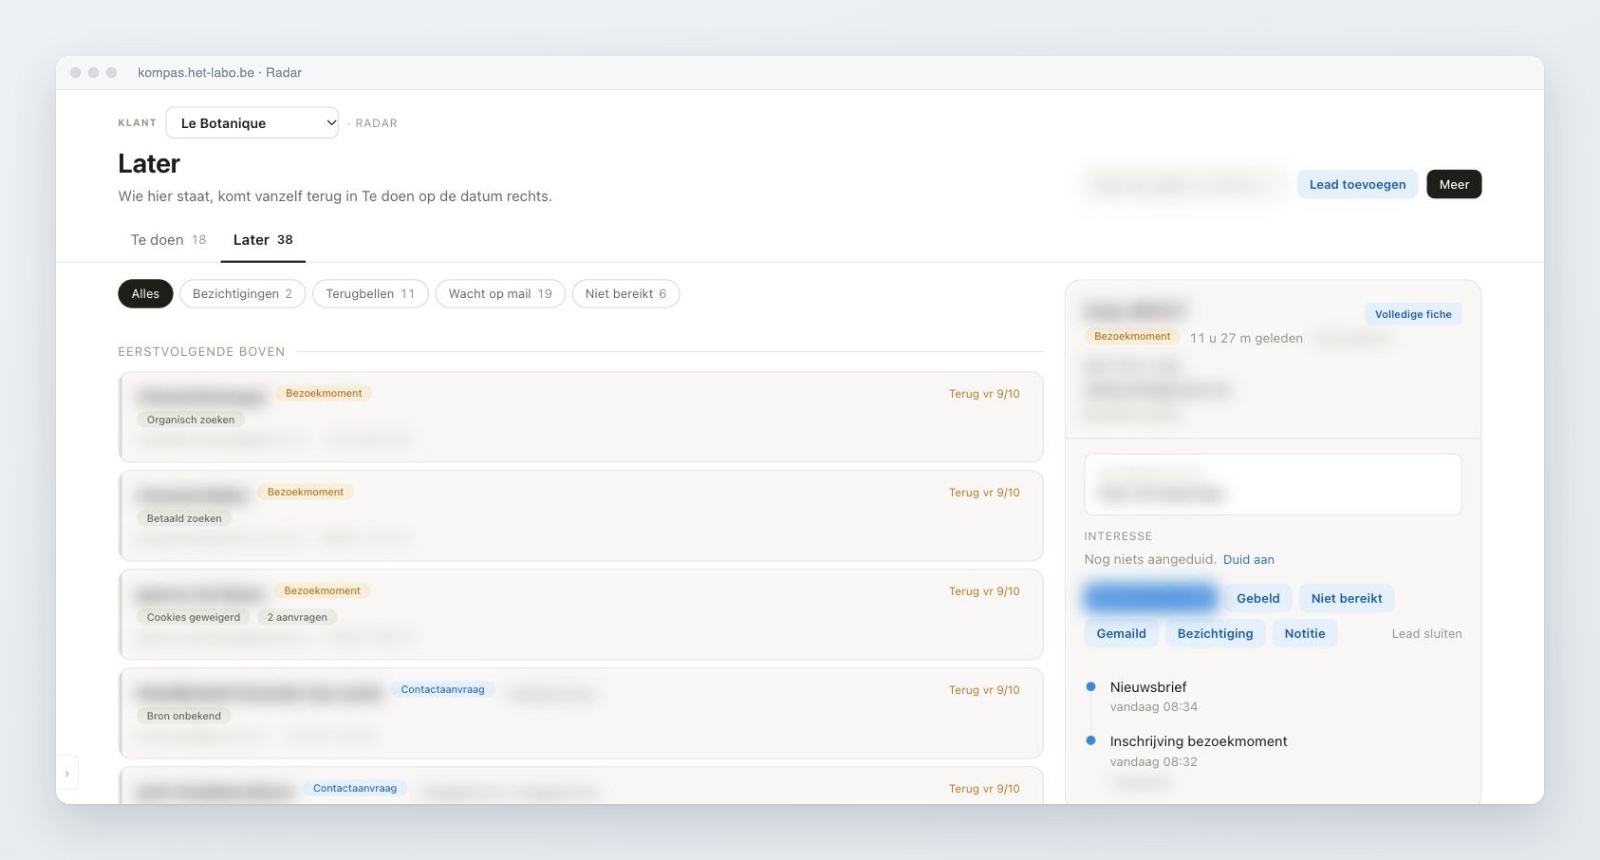Select the Later tab

[x=263, y=240]
